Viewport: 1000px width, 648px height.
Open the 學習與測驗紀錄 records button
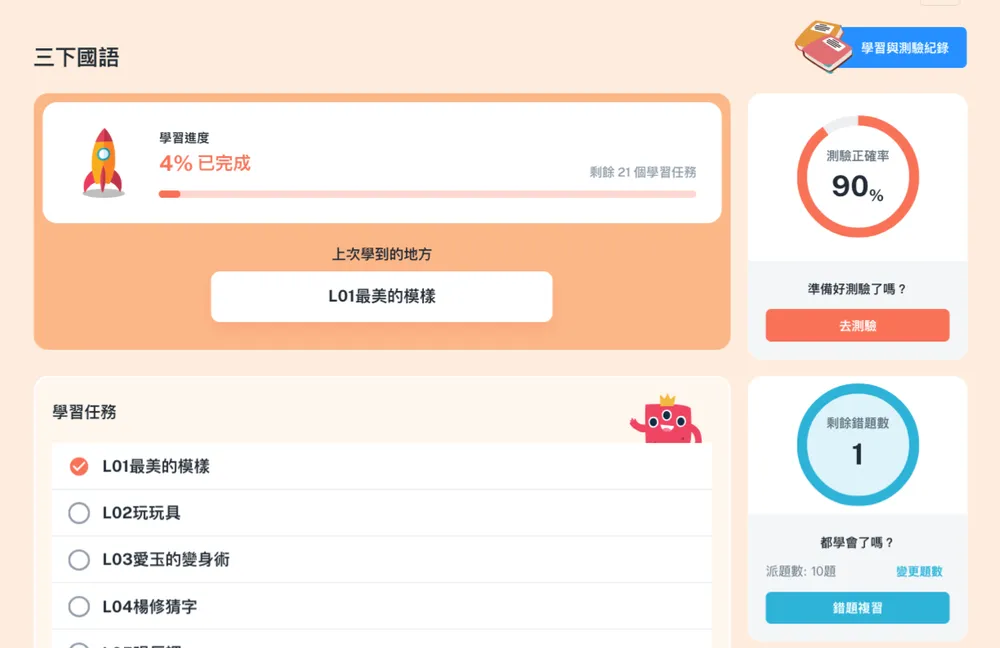coord(904,48)
